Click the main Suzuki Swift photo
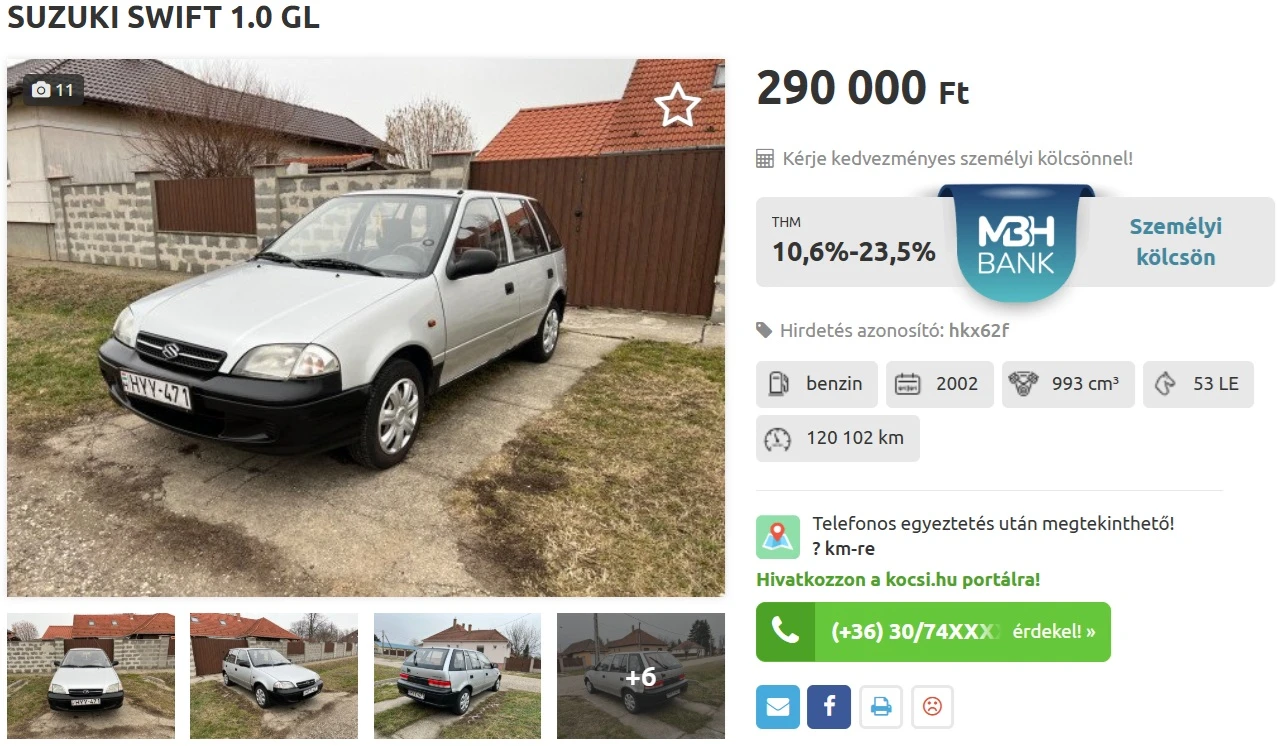1287x746 pixels. (x=366, y=328)
